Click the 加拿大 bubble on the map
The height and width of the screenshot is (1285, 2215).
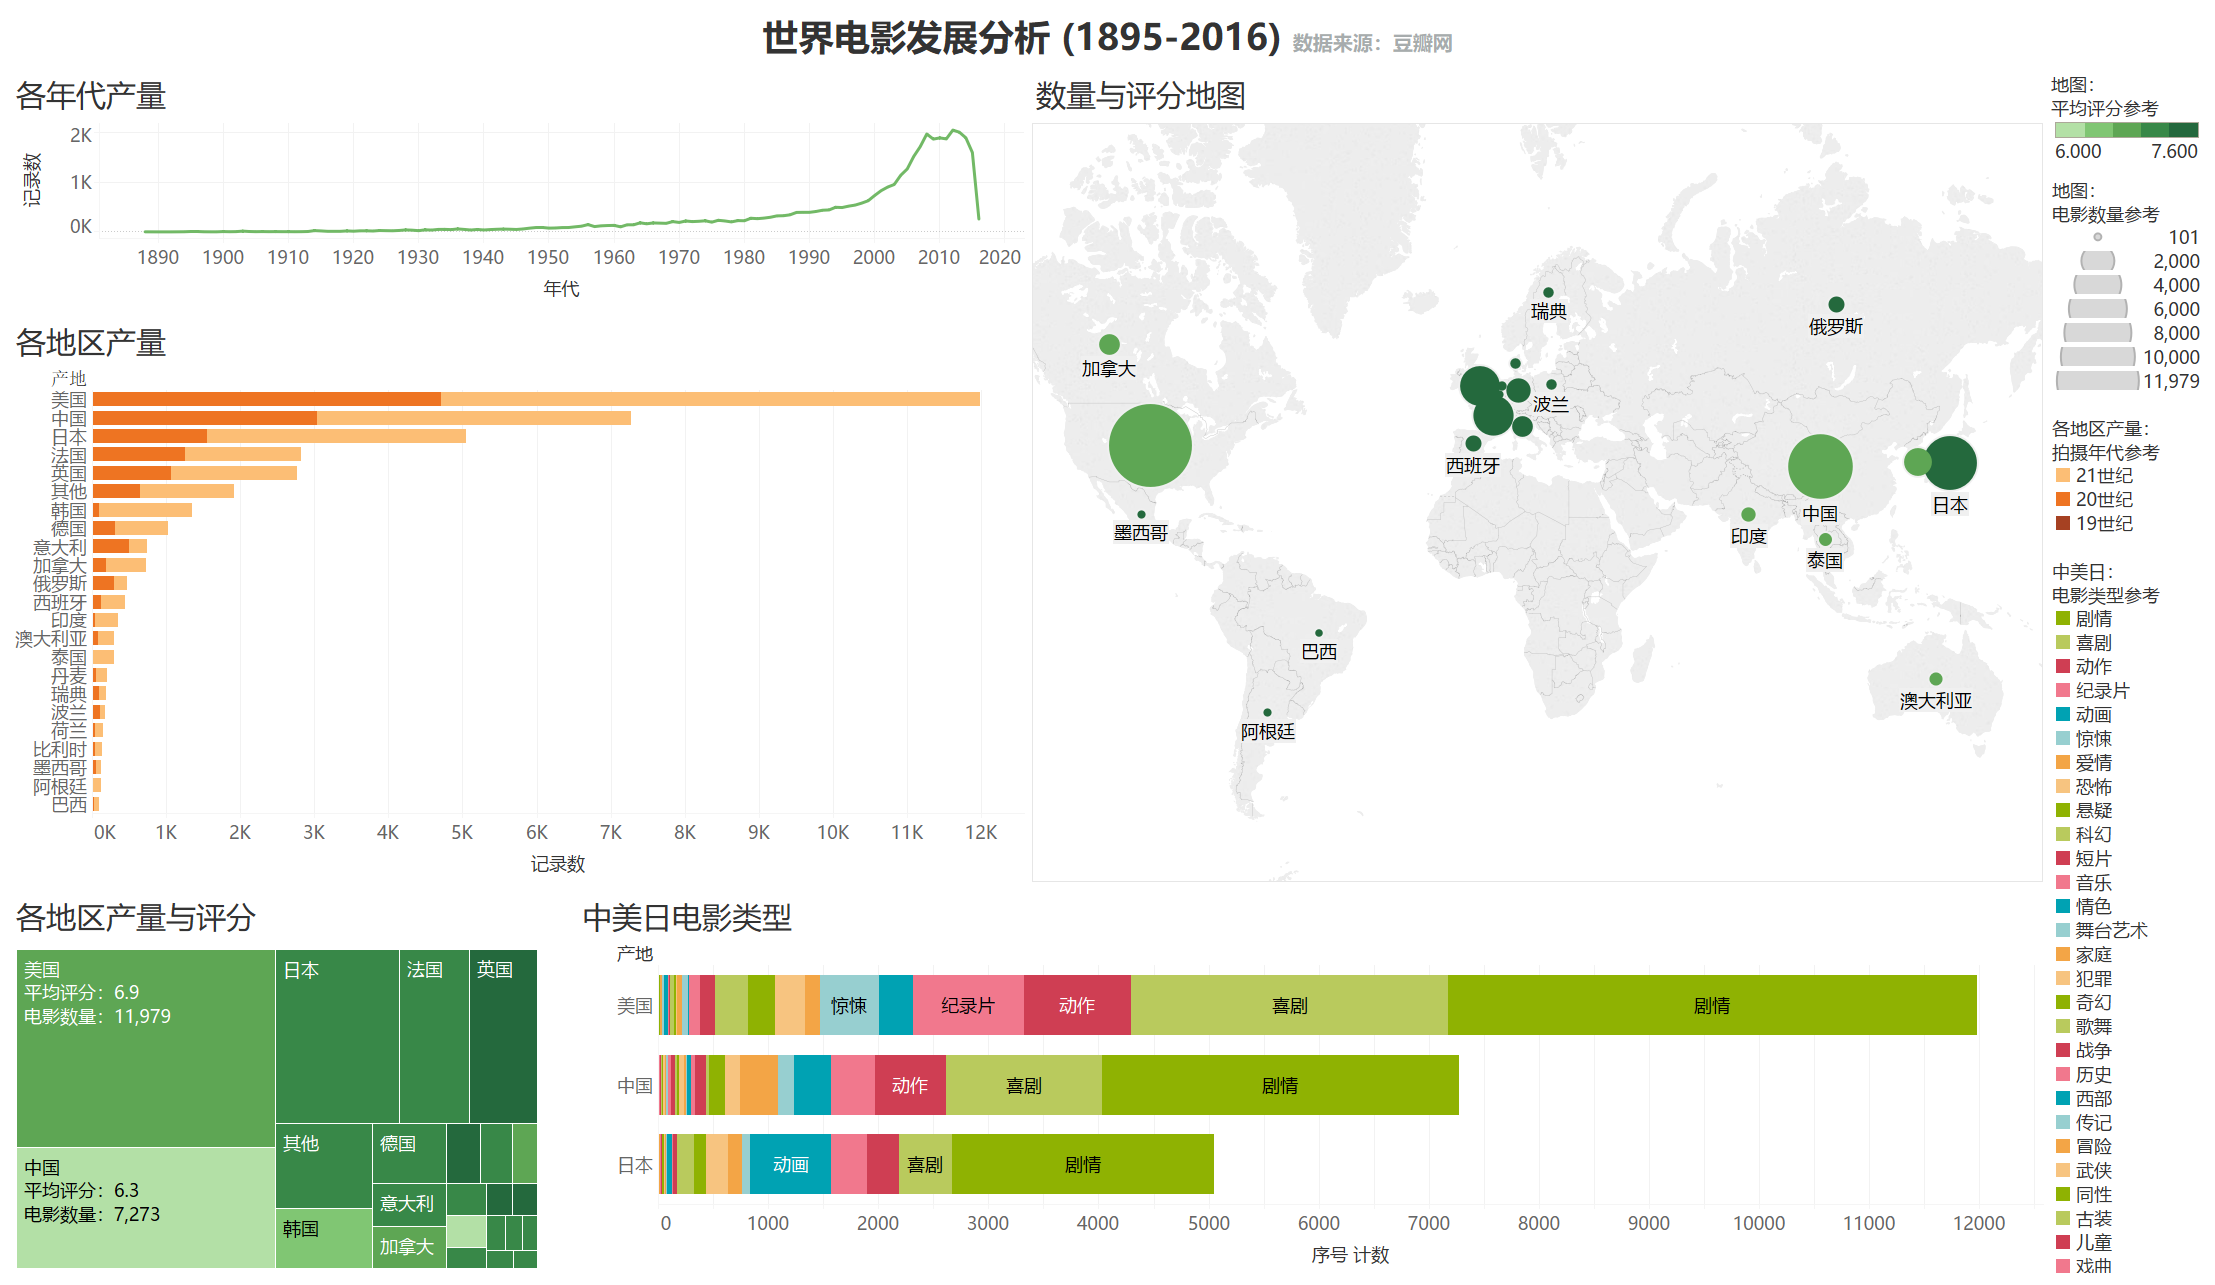coord(1109,345)
